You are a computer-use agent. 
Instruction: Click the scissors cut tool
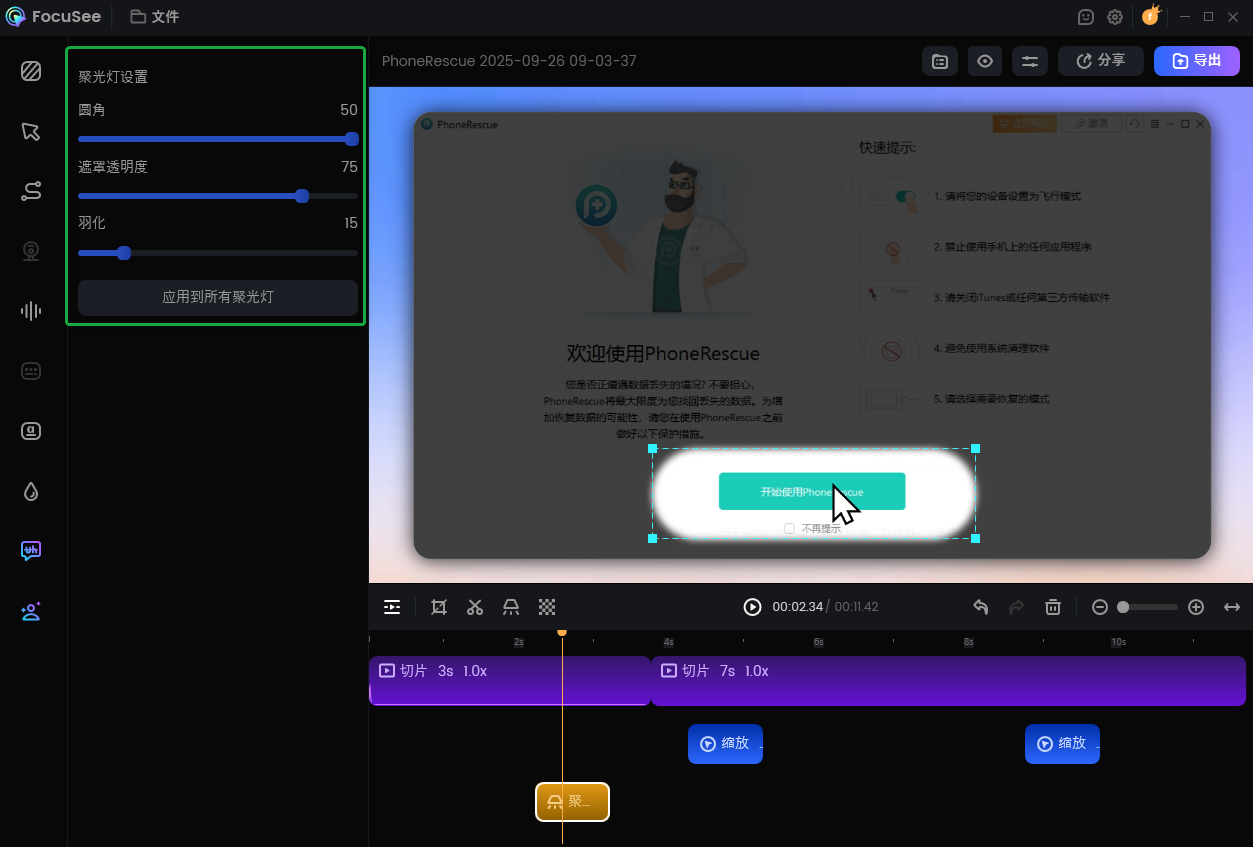pos(475,607)
